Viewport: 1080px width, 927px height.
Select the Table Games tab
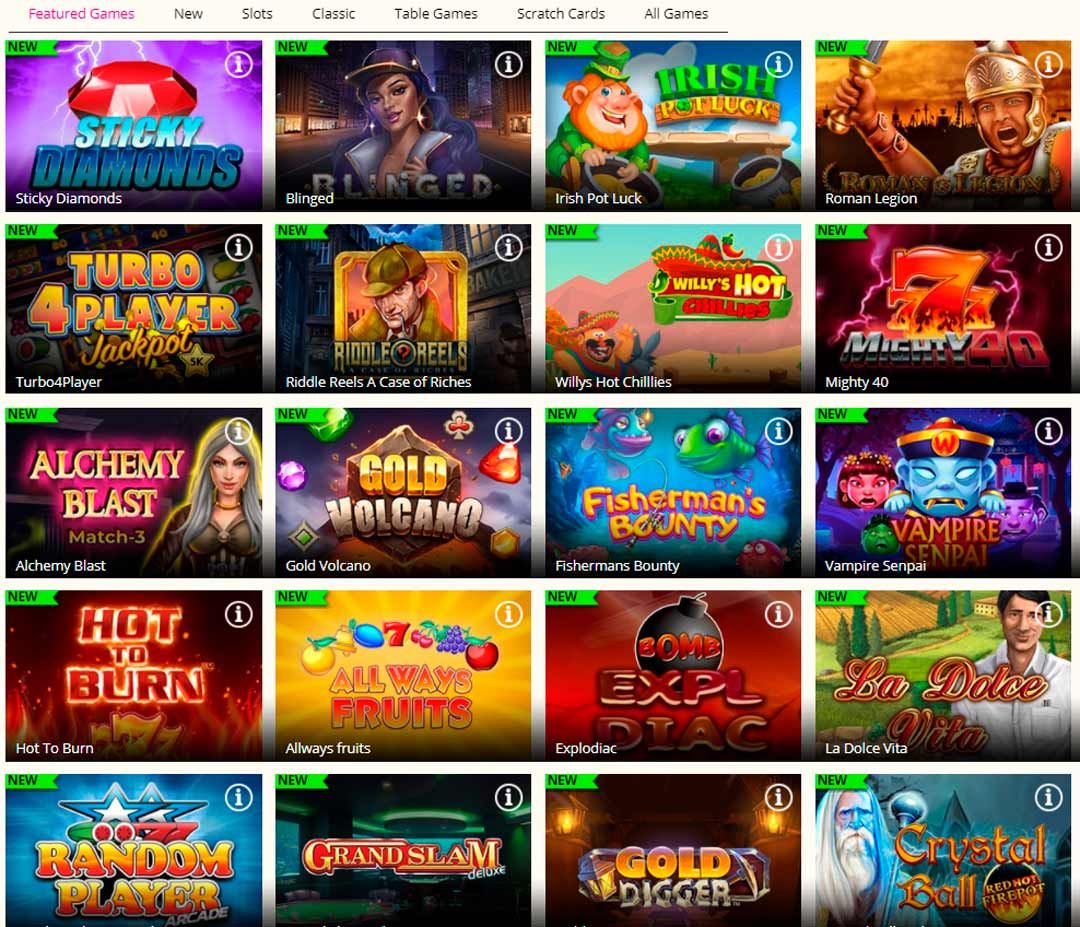[435, 14]
